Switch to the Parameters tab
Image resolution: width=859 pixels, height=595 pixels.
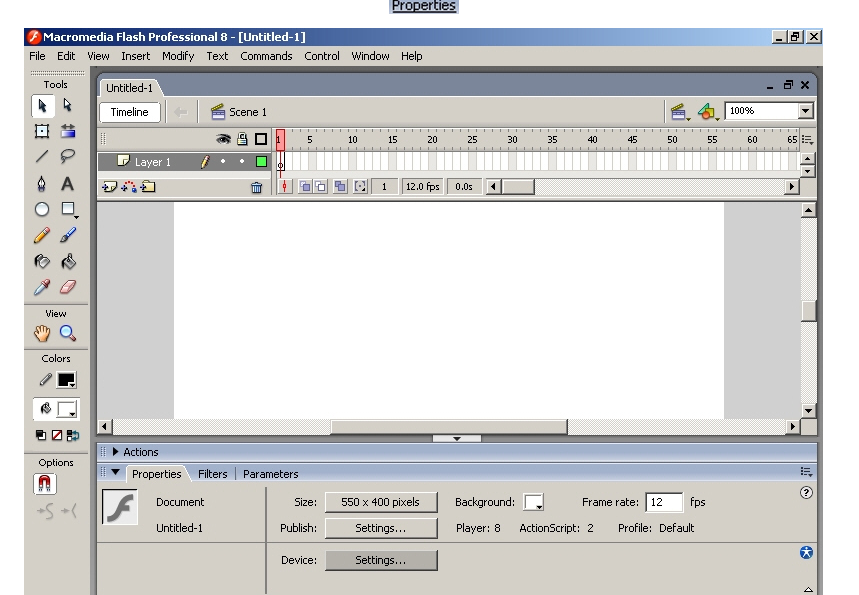(x=271, y=474)
